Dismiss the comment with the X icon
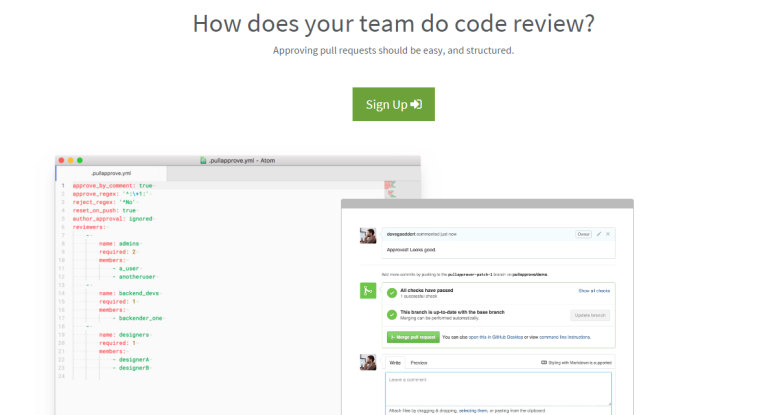The width and height of the screenshot is (768, 415). tap(608, 234)
